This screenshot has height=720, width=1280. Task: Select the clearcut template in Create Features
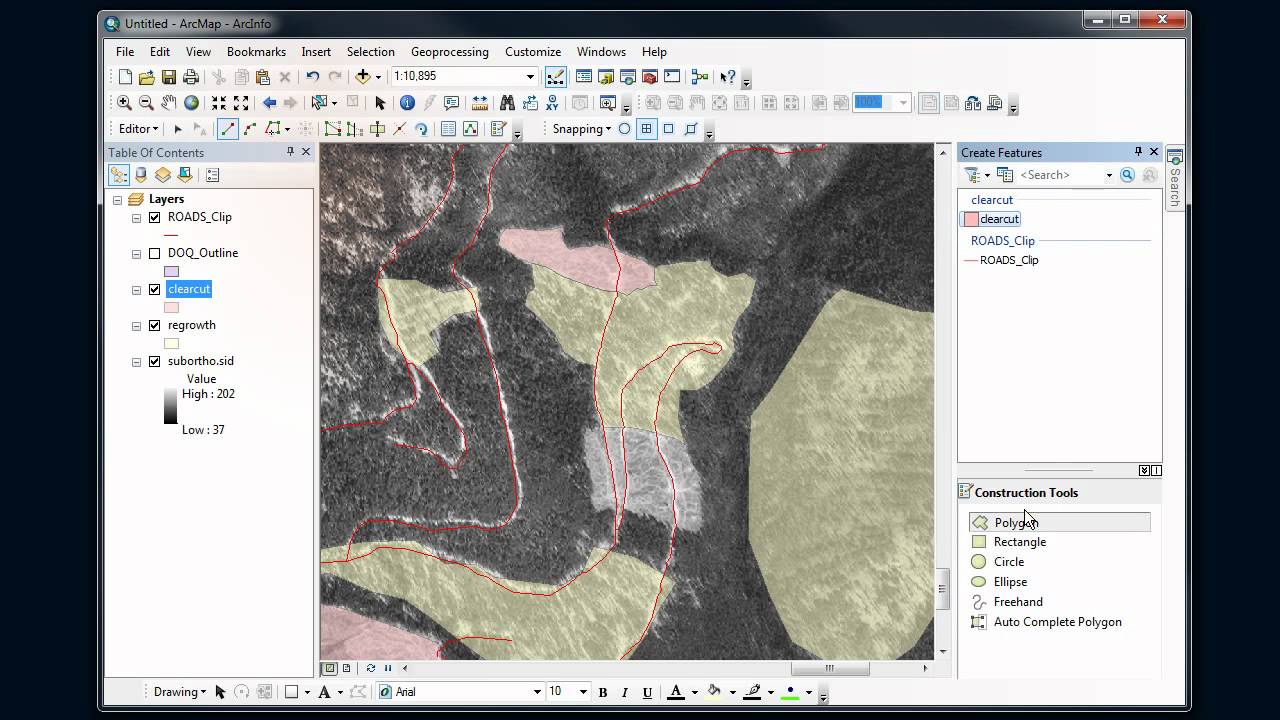click(992, 219)
